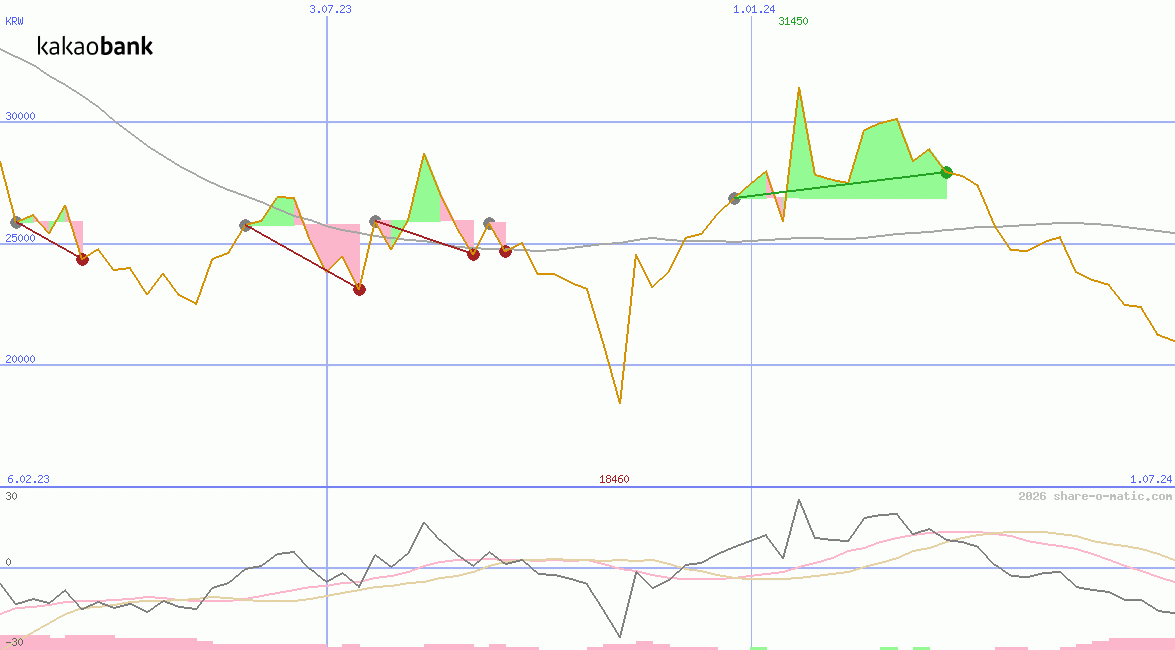Viewport: 1175px width, 650px height.
Task: Click the red marker just after the 3.07.23 line
Action: point(359,289)
